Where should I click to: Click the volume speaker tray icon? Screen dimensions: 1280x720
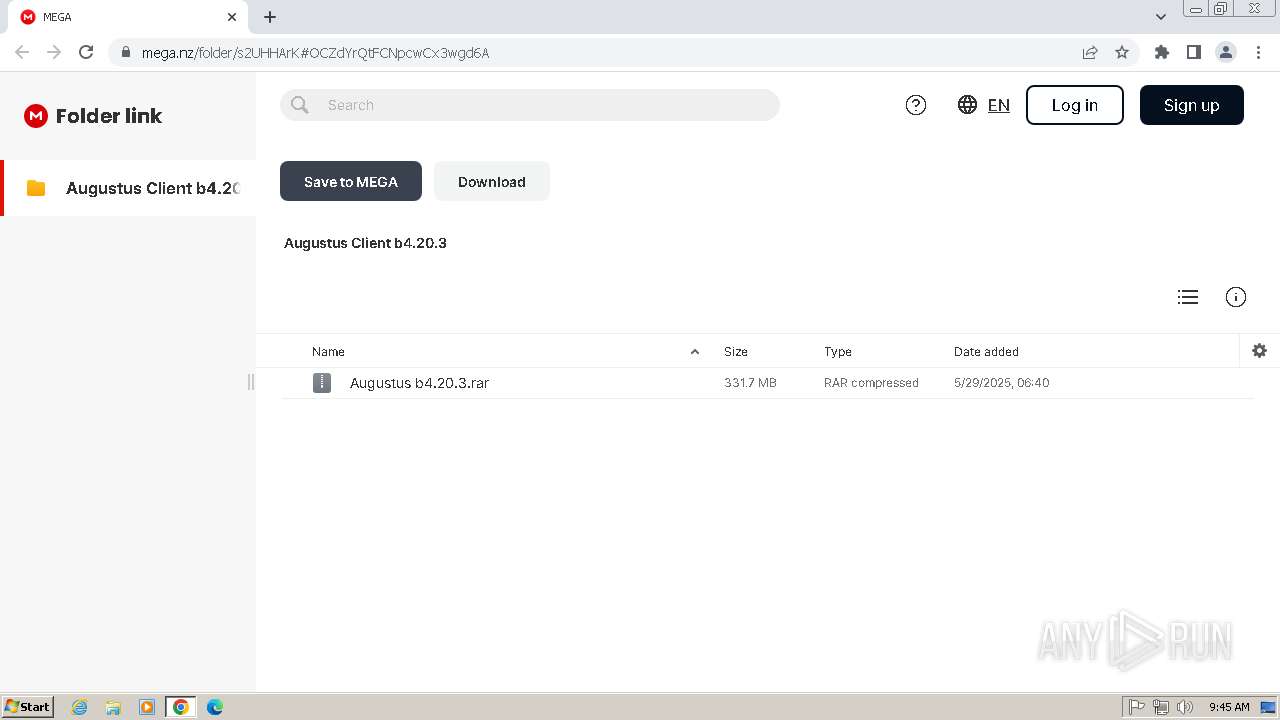pyautogui.click(x=1185, y=707)
